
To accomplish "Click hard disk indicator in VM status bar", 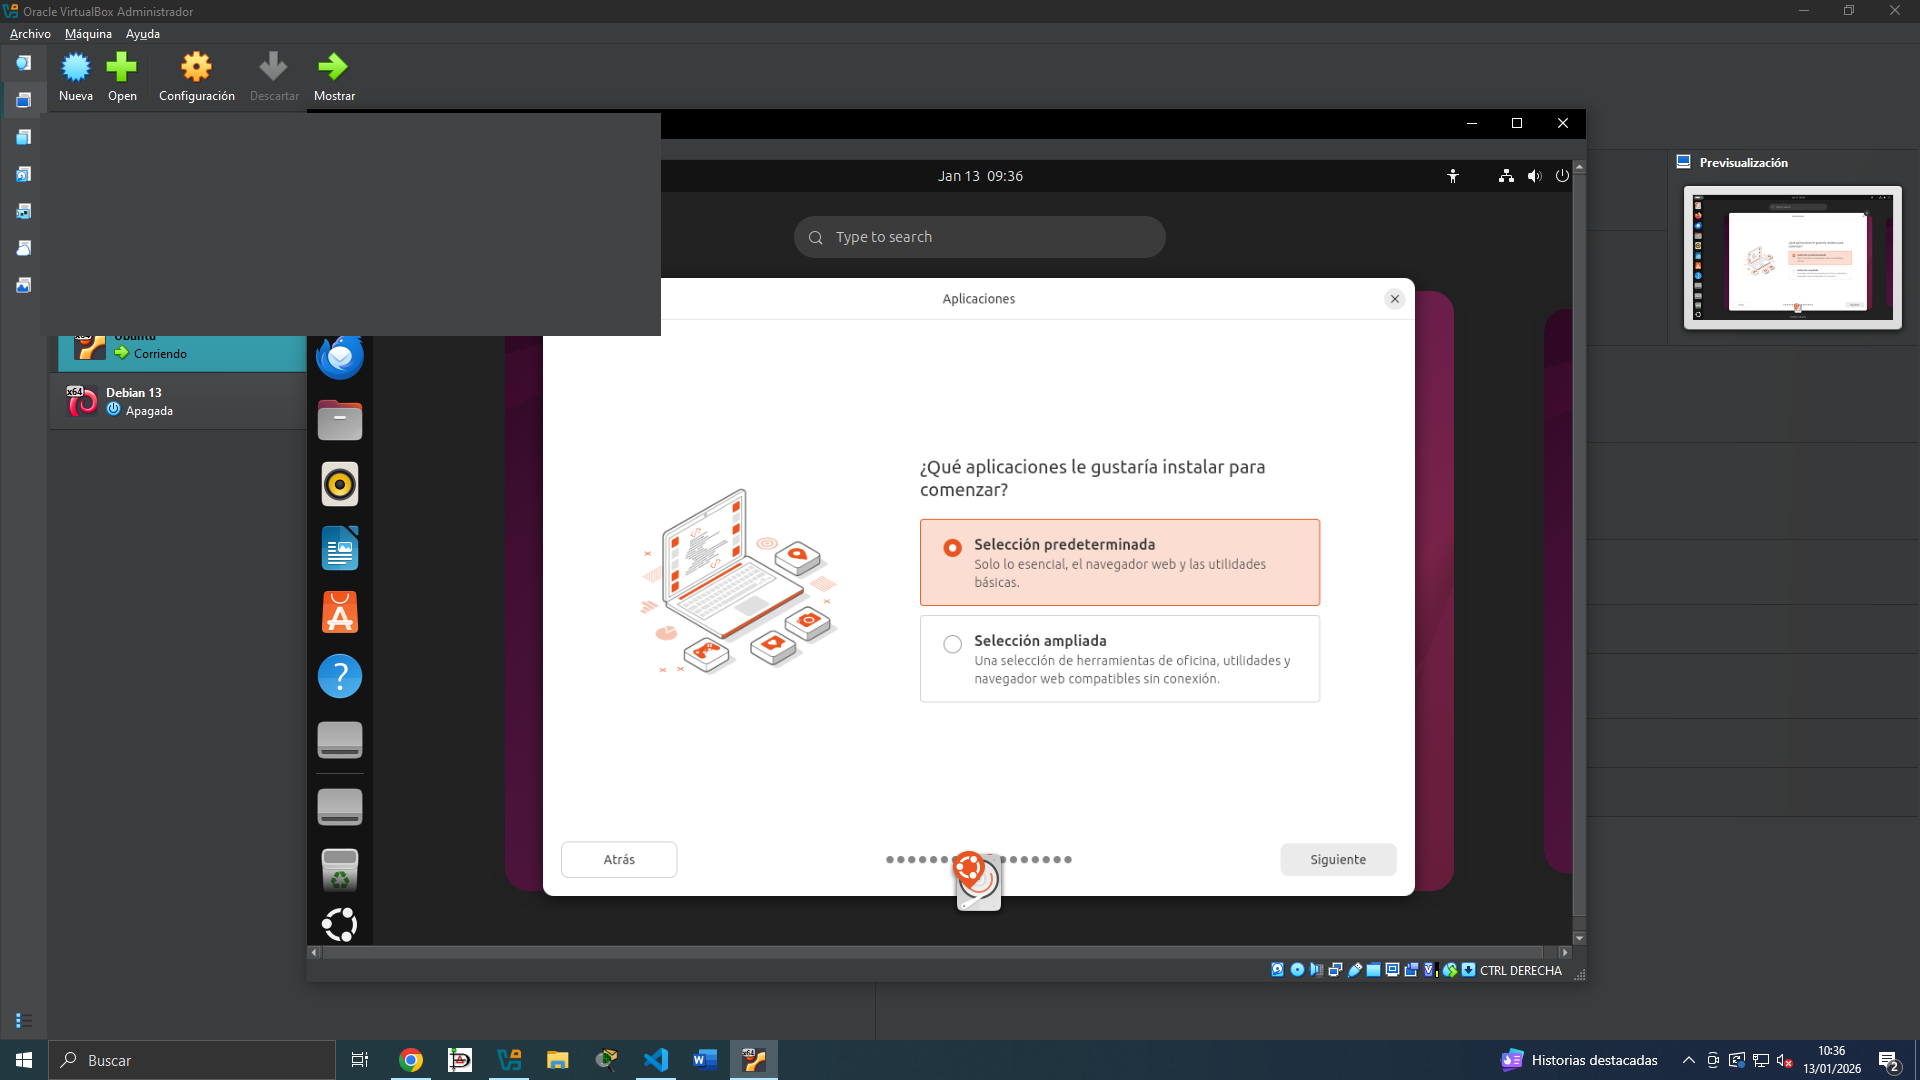I will tap(1278, 970).
